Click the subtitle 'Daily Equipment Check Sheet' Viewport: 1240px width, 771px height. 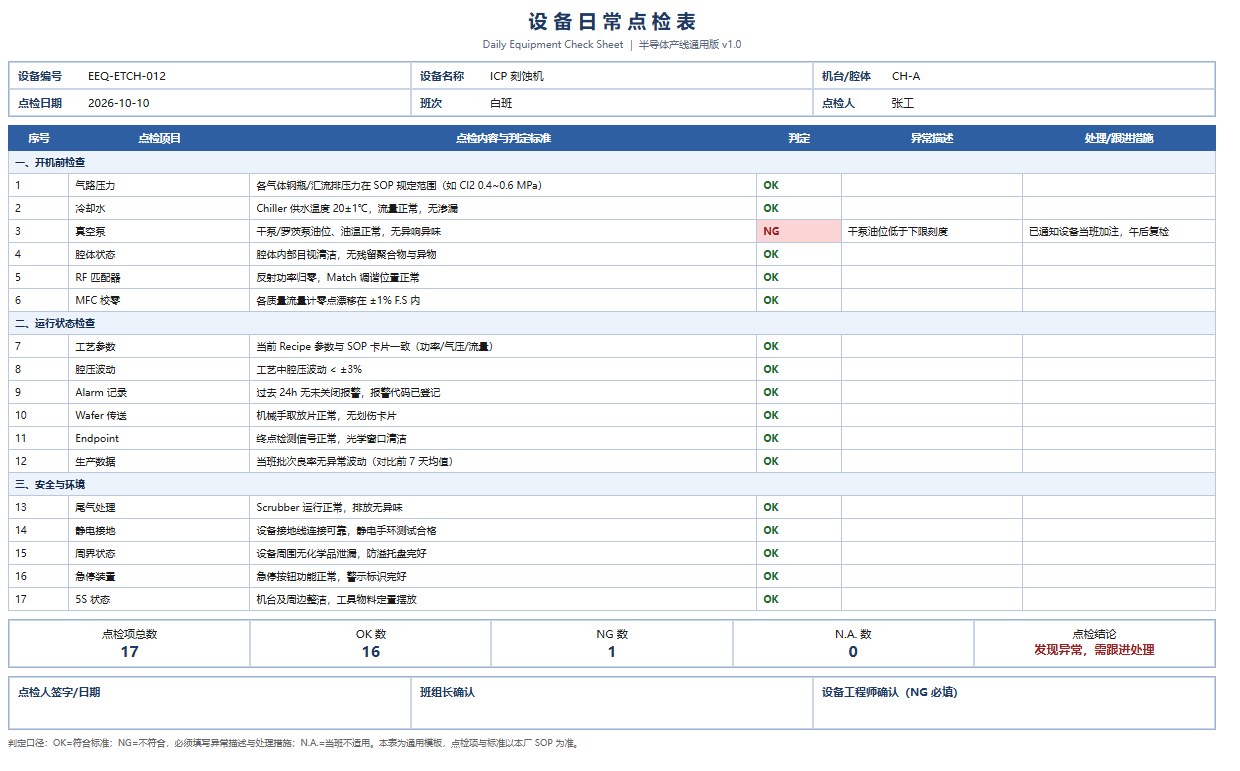point(553,44)
